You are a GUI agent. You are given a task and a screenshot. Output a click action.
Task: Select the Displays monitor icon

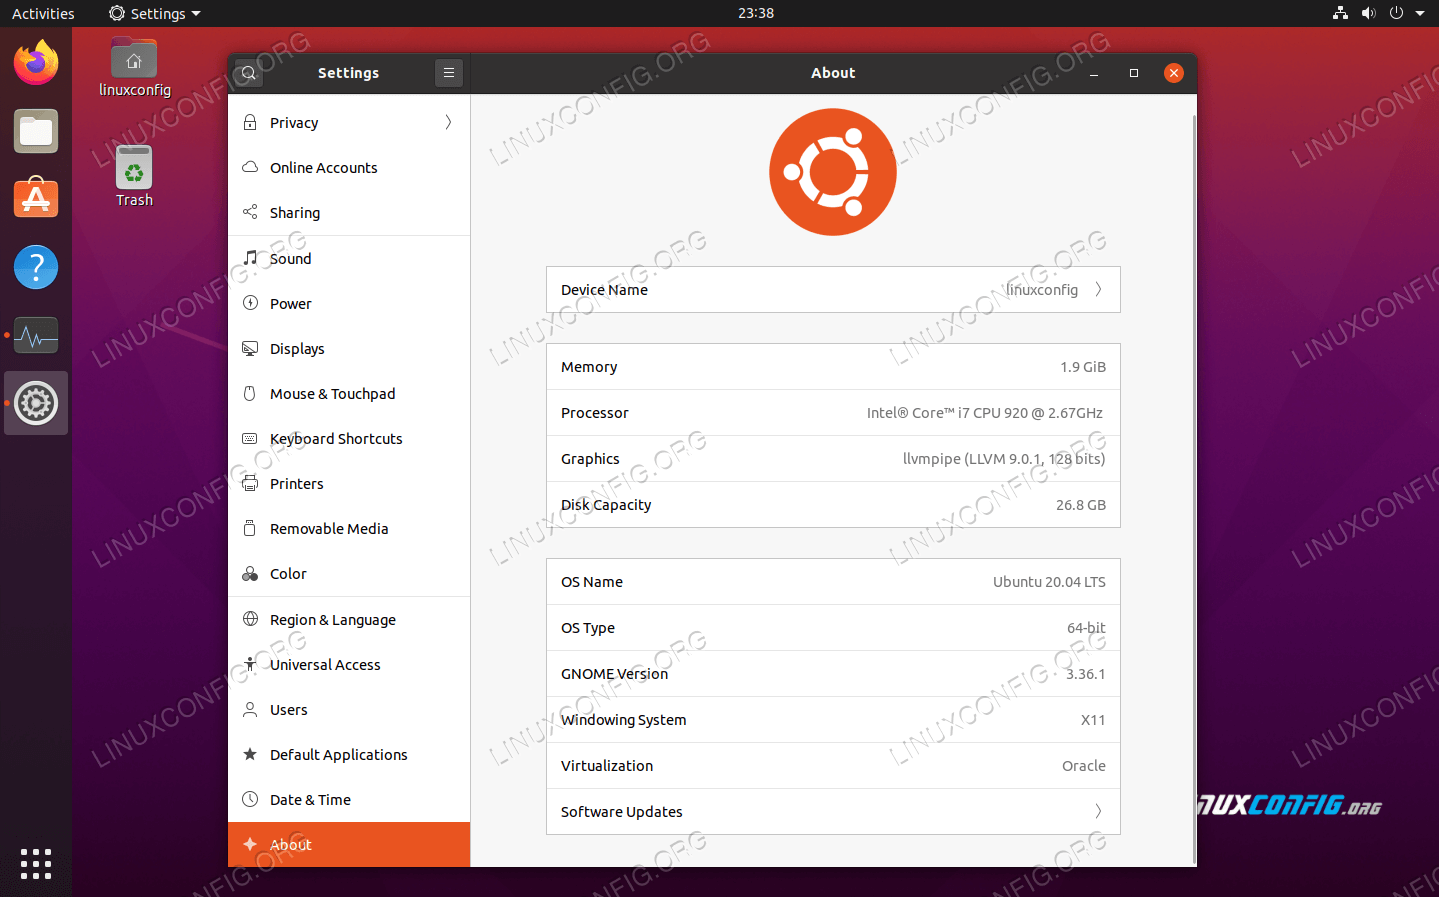click(250, 348)
